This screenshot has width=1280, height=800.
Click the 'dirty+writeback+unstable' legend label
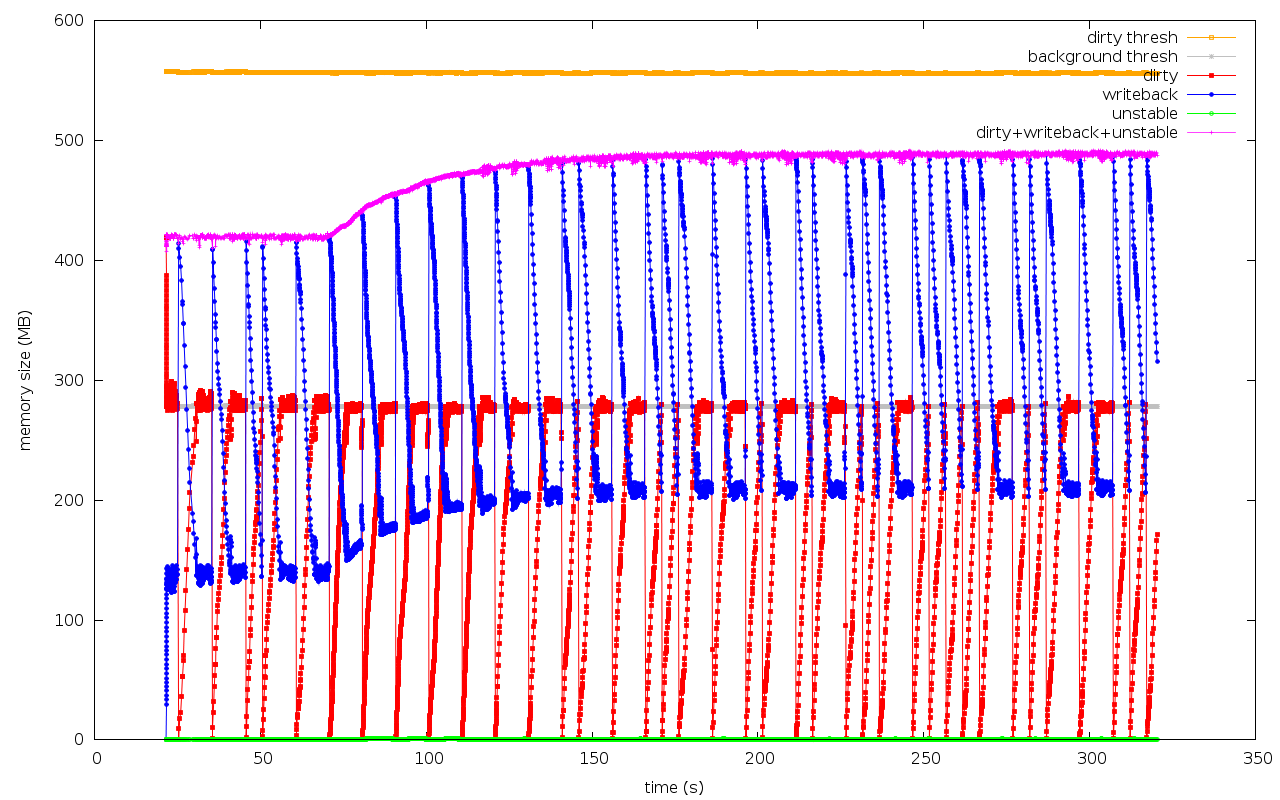(x=1077, y=133)
